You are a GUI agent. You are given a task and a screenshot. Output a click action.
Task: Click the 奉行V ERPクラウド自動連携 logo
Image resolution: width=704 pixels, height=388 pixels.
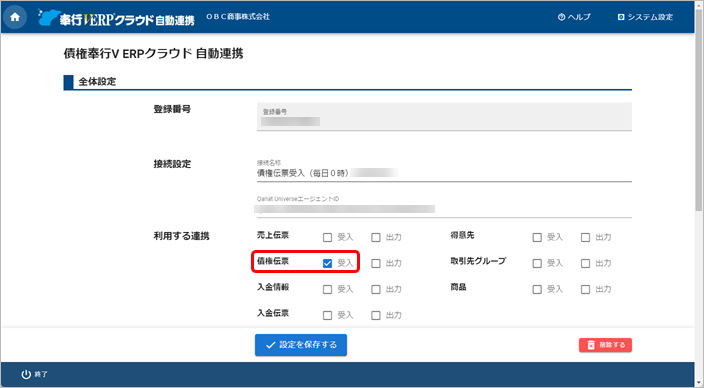tap(116, 18)
